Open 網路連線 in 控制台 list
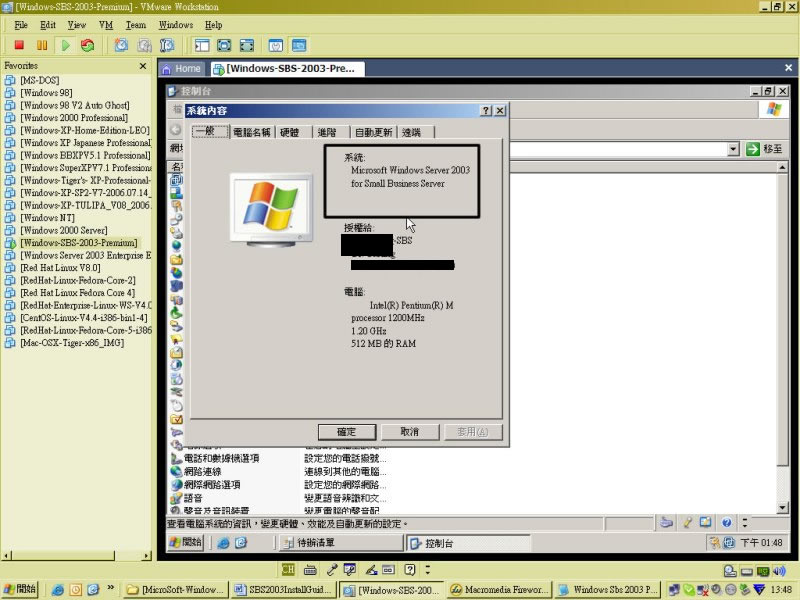800x600 pixels. (x=203, y=471)
